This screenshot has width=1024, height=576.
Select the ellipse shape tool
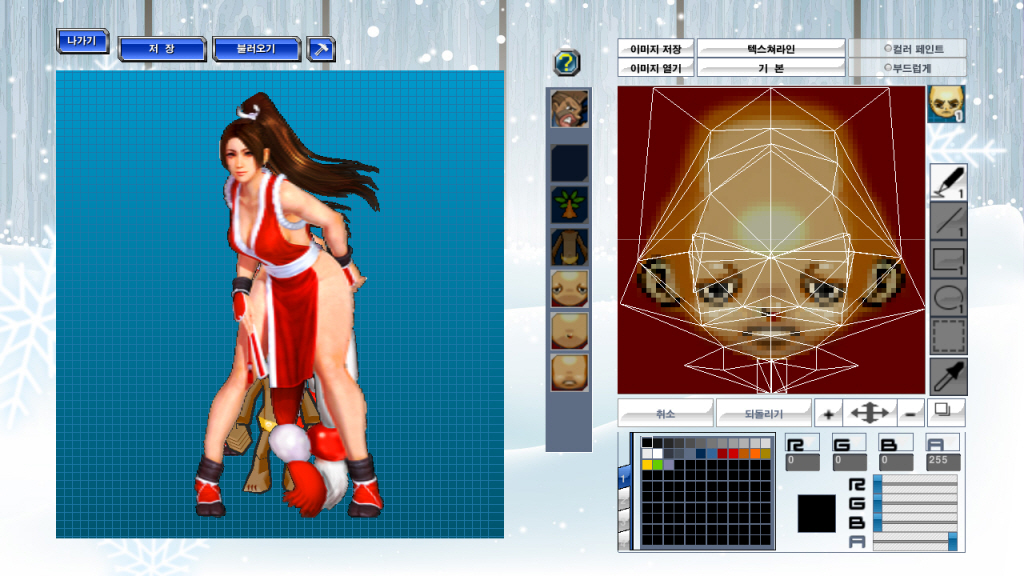click(948, 298)
